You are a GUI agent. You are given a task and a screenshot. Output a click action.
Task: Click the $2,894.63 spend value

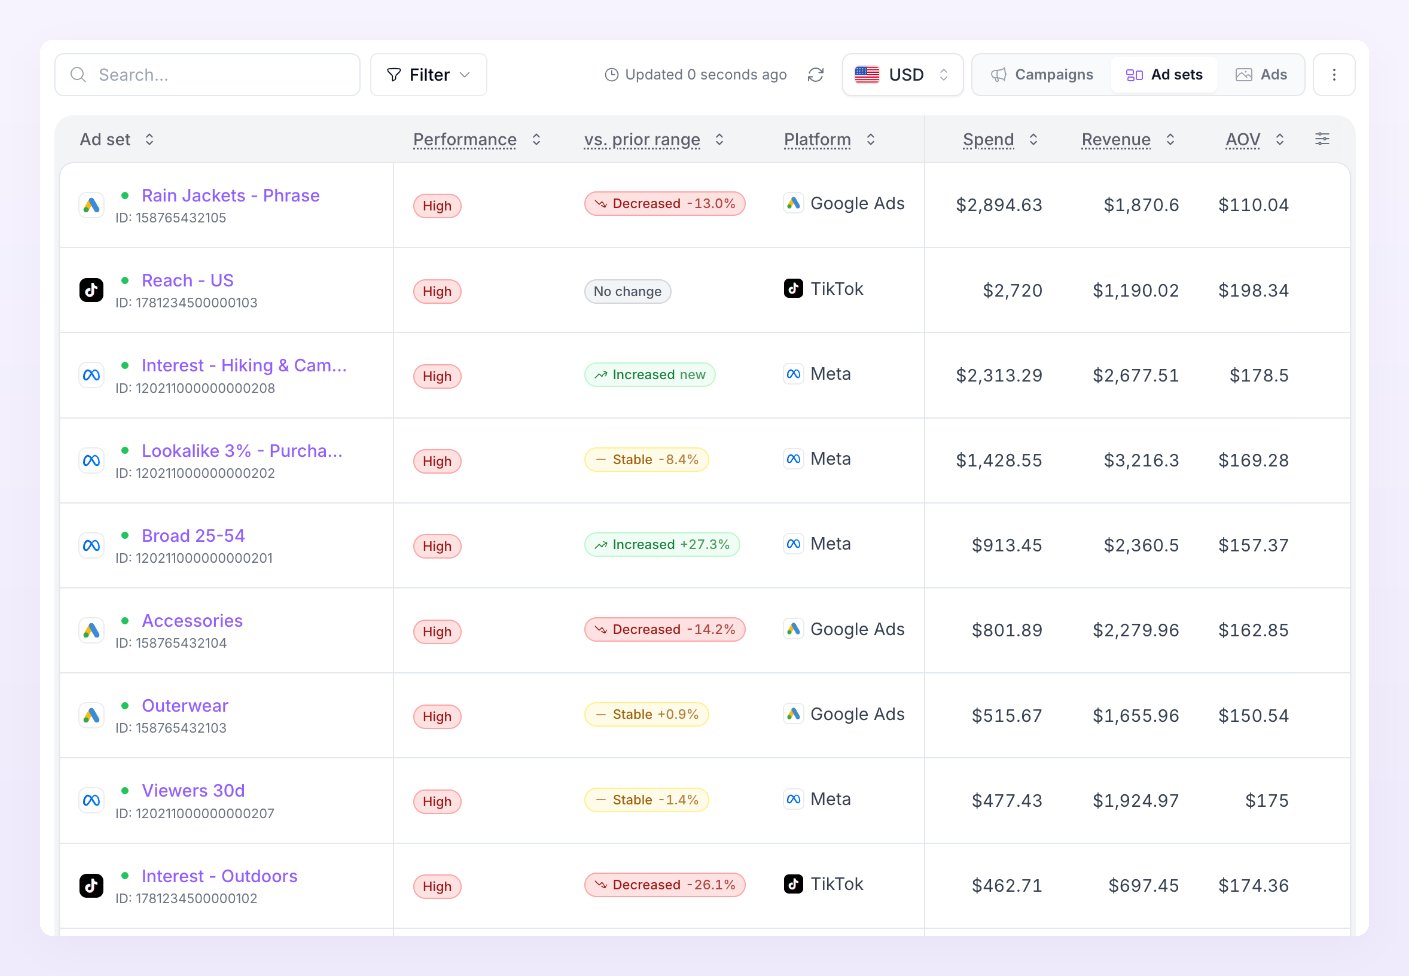pos(999,205)
